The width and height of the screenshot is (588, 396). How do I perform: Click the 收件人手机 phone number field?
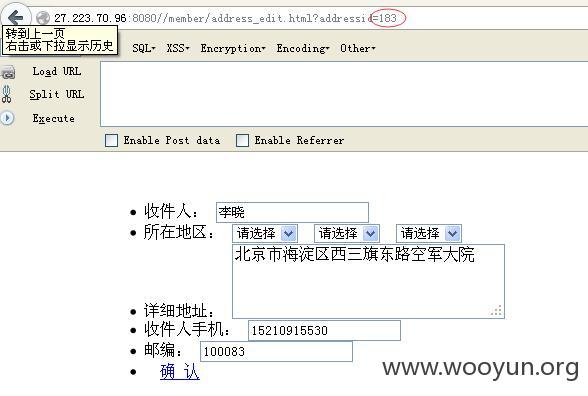point(324,330)
